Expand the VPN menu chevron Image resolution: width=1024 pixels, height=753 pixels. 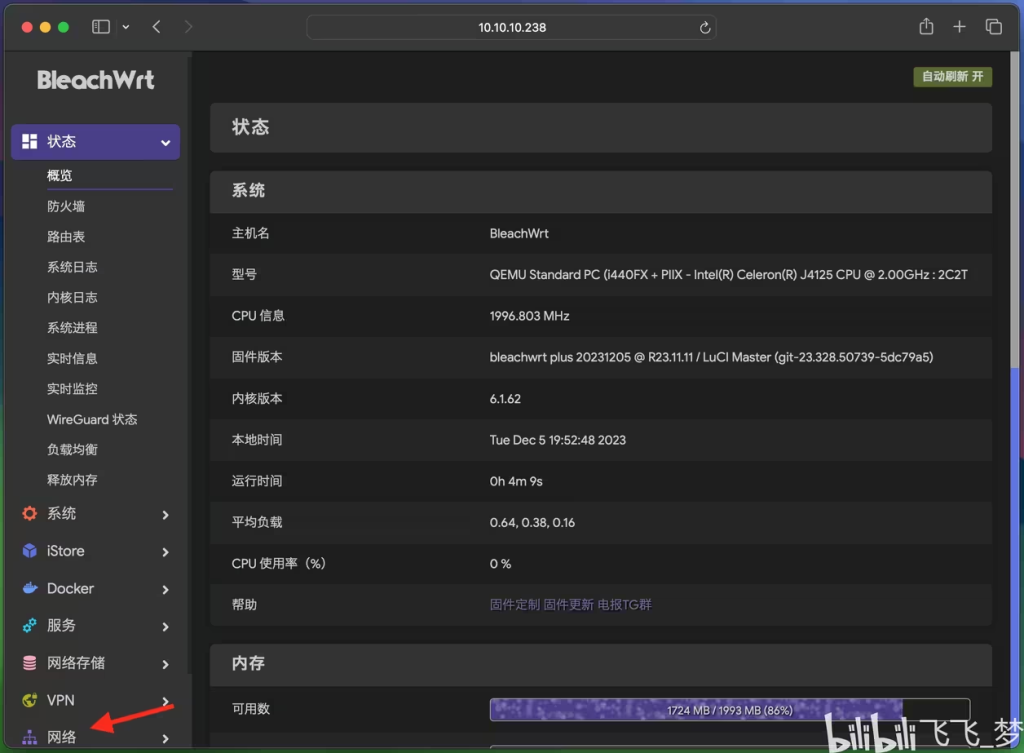(x=165, y=701)
